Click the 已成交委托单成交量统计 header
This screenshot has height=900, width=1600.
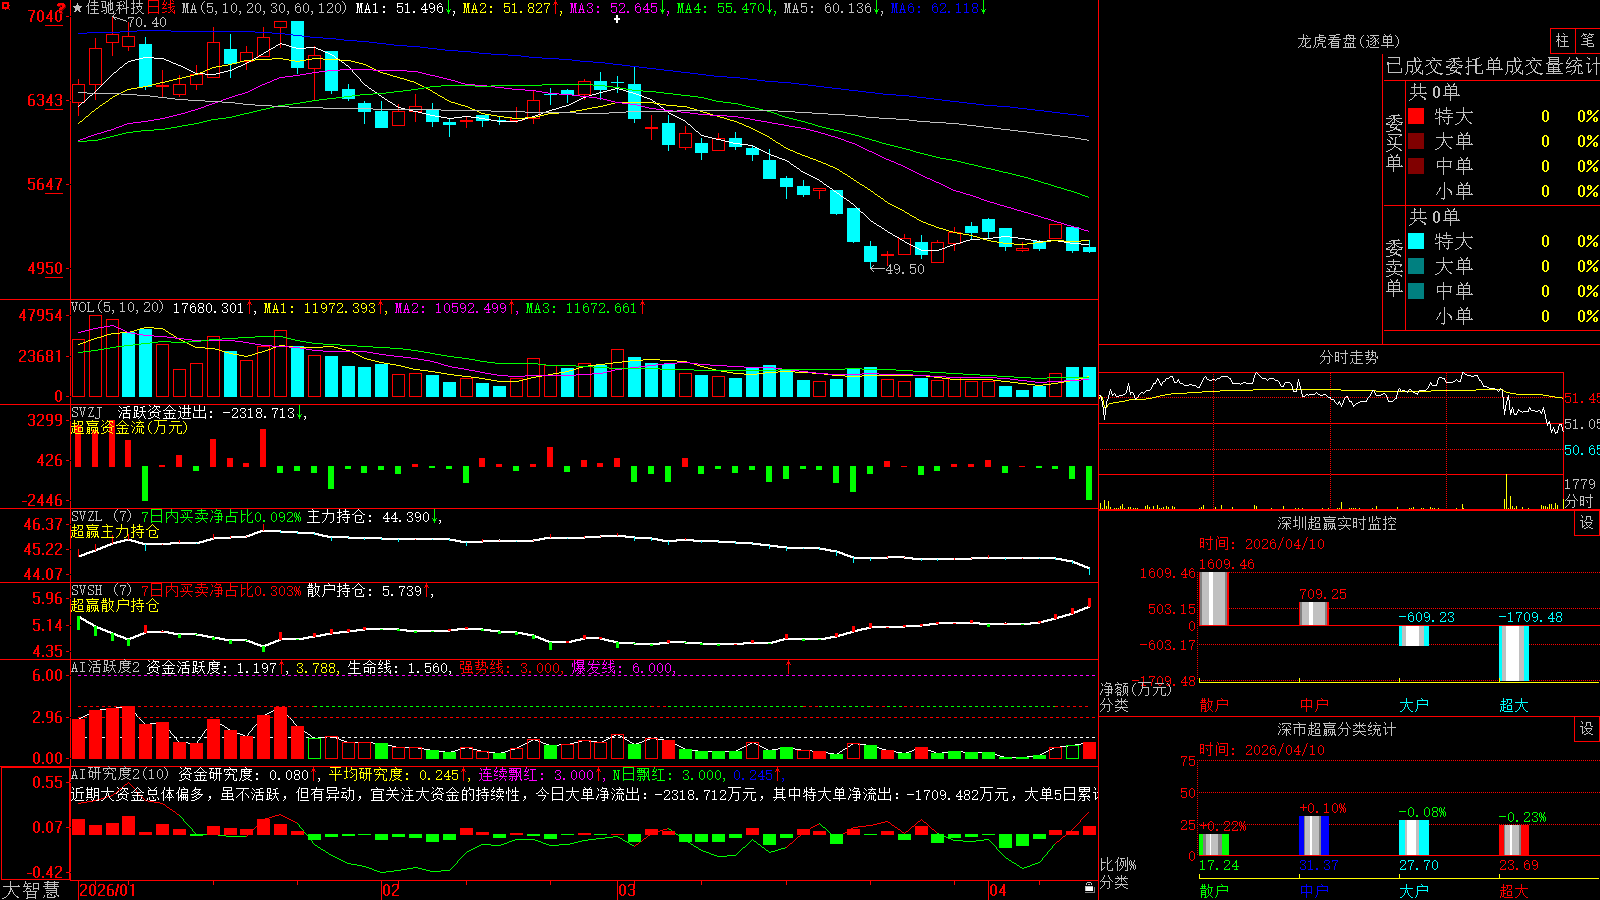1492,67
